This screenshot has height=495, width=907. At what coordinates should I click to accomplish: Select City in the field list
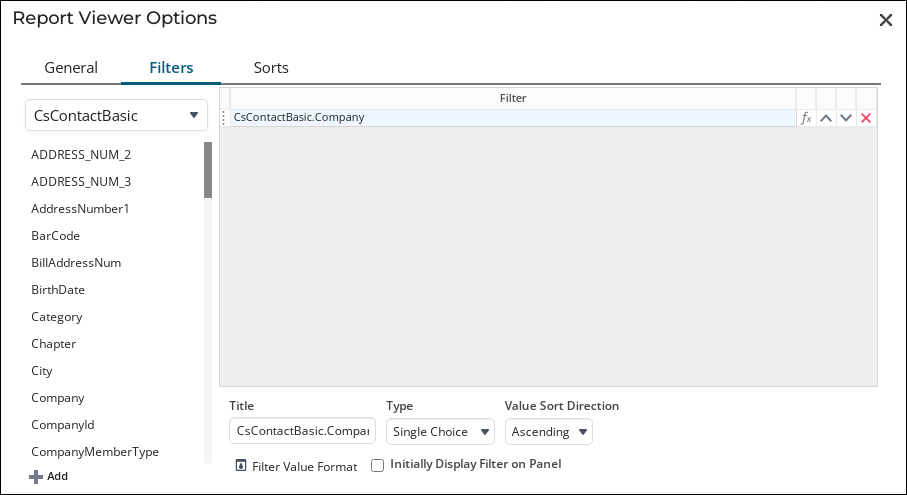coord(42,371)
